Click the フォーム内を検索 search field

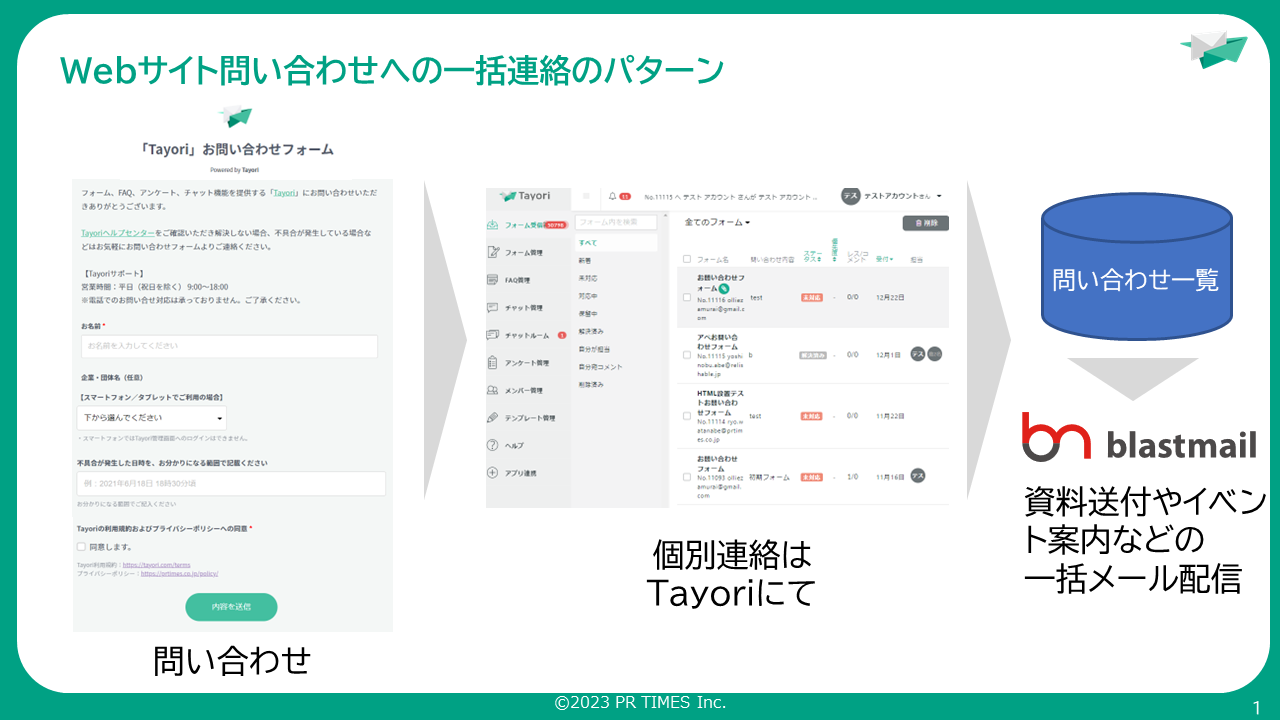(616, 222)
